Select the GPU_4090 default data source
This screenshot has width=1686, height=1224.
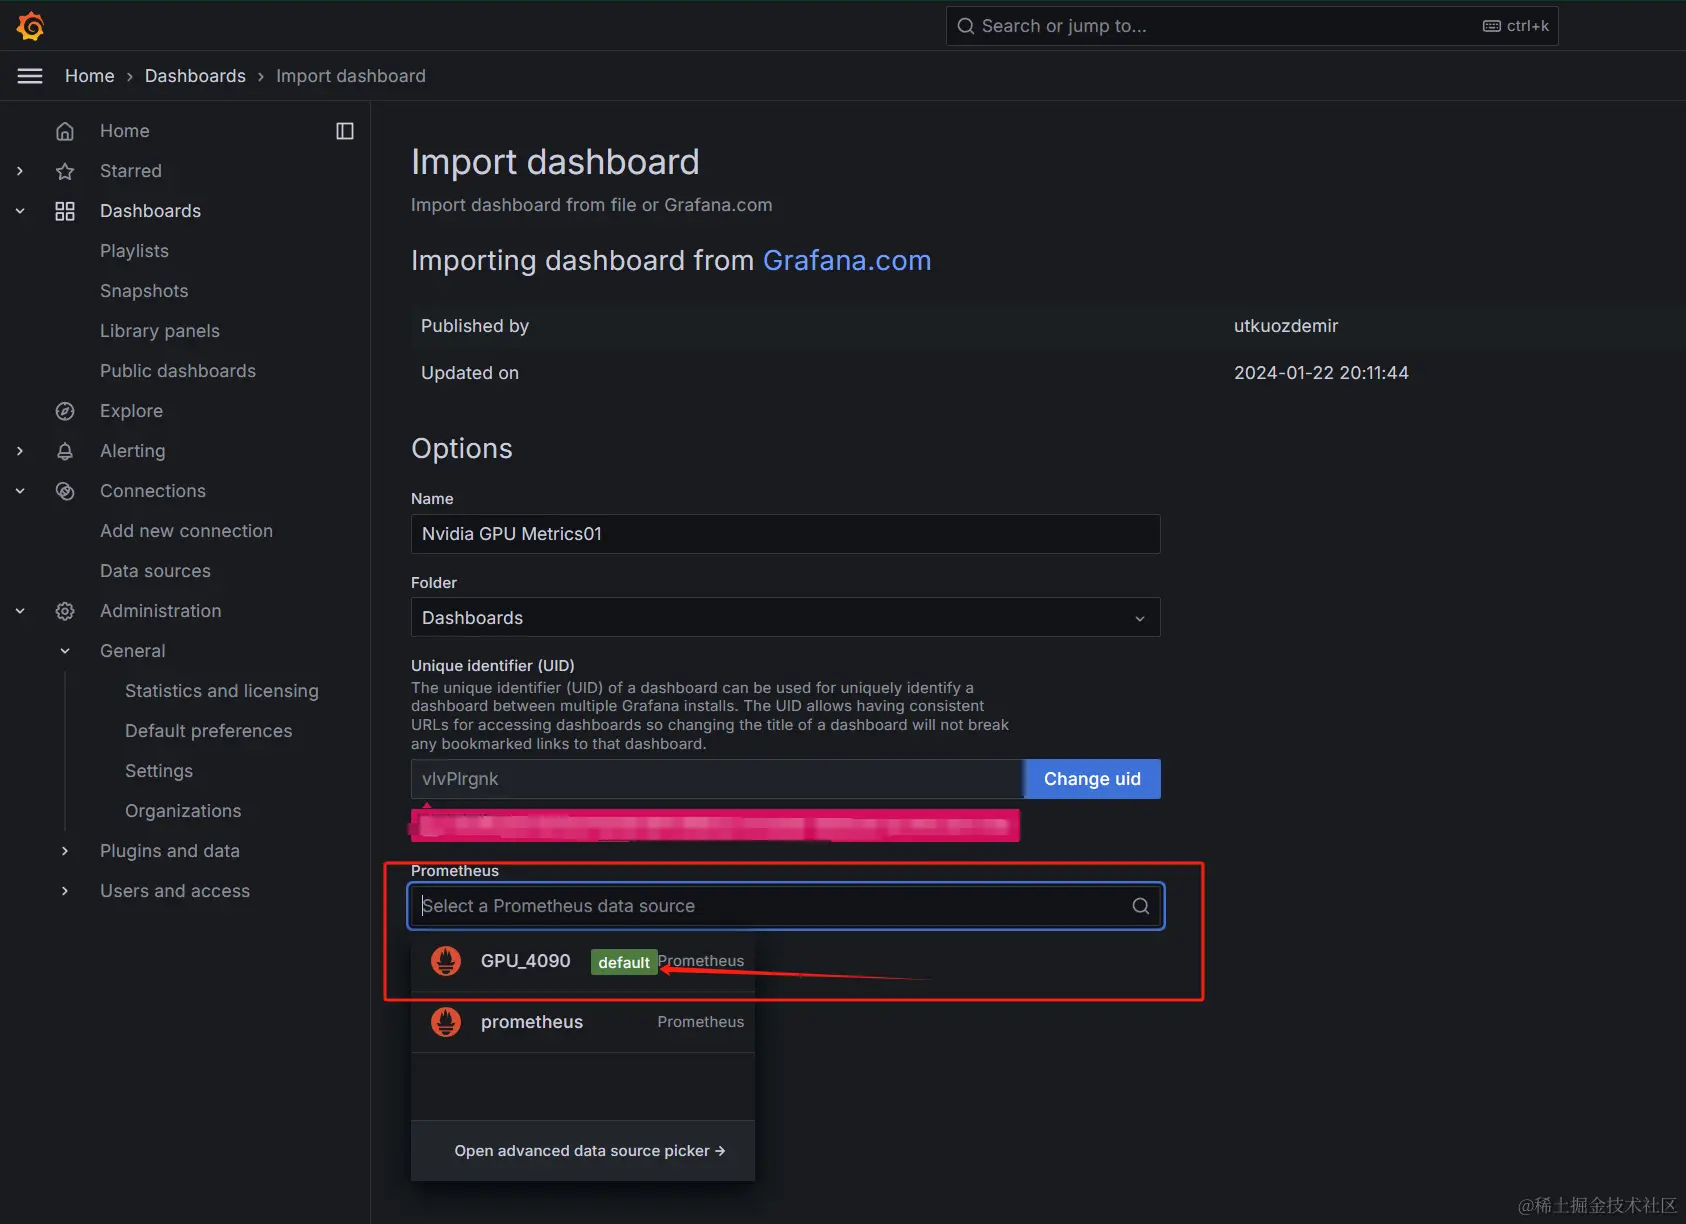coord(583,961)
